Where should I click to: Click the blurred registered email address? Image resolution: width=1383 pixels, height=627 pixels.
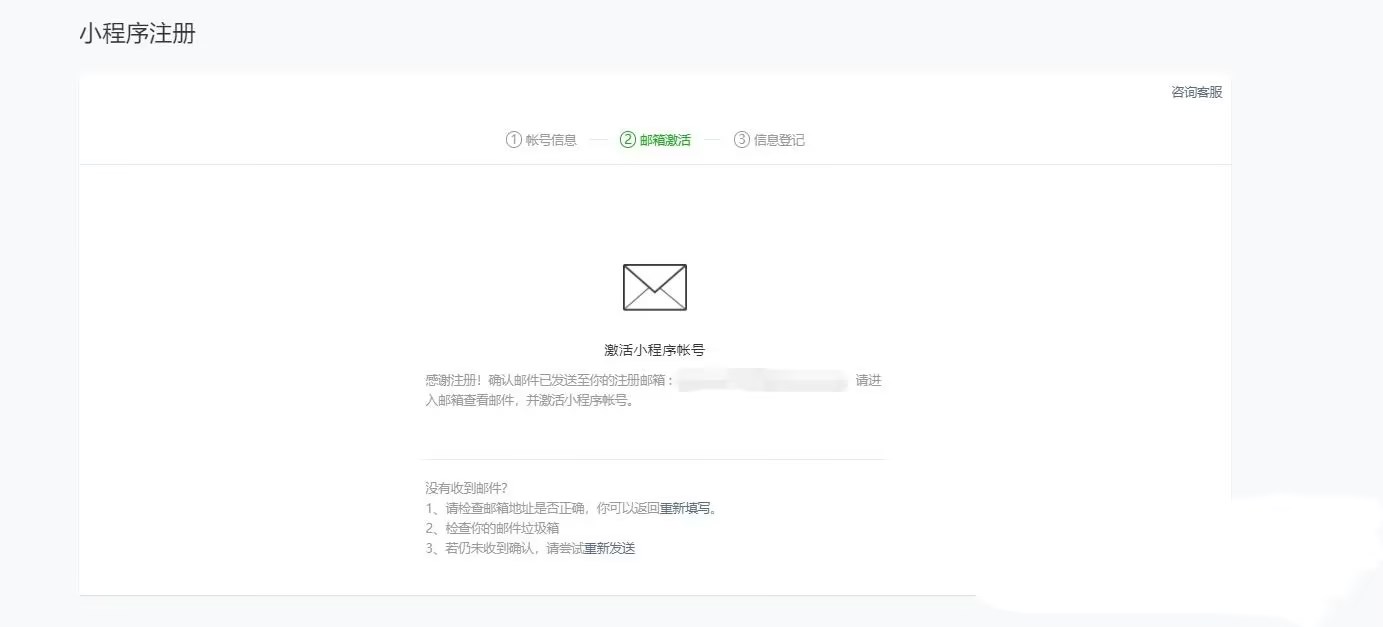click(x=762, y=380)
